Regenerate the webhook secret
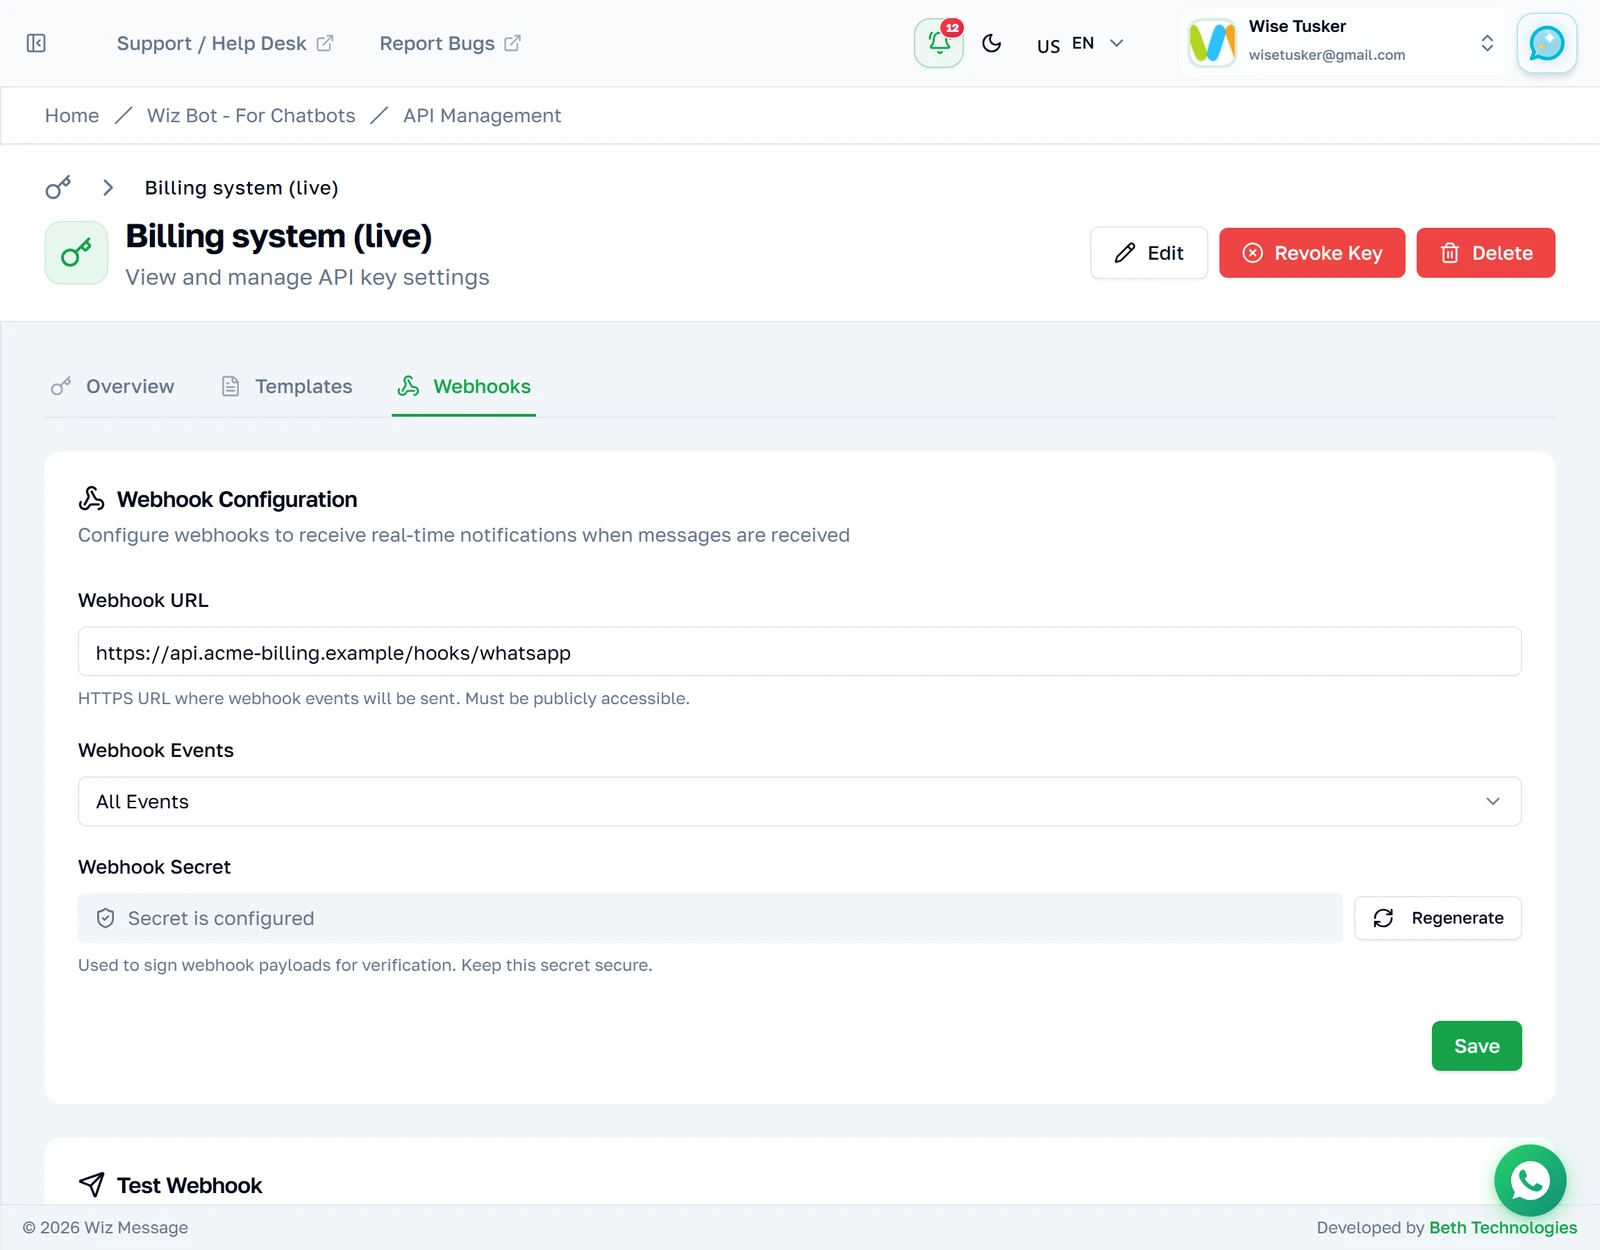This screenshot has width=1600, height=1250. click(x=1438, y=918)
